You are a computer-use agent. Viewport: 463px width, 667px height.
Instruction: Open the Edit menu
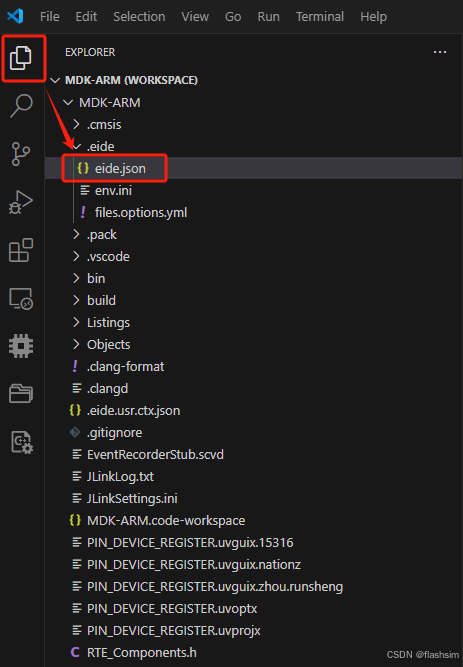pyautogui.click(x=86, y=17)
